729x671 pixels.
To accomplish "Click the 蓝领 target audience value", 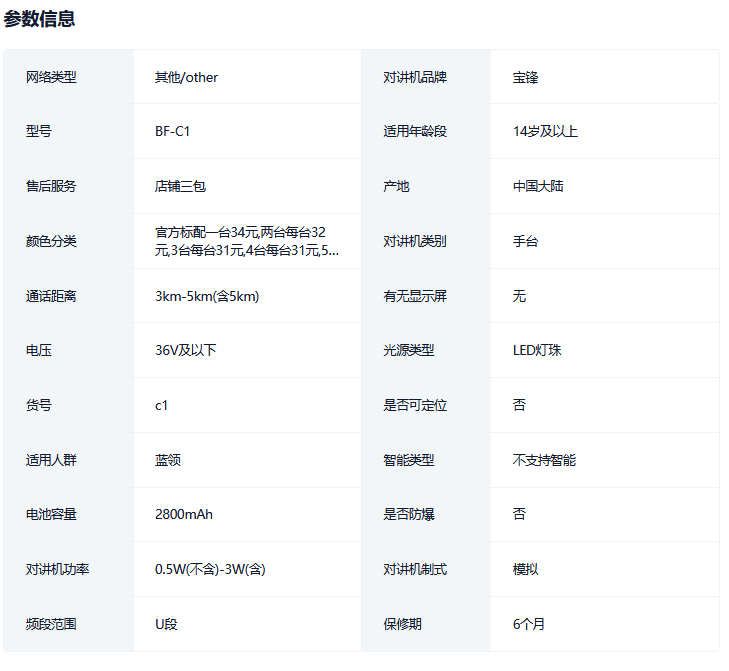I will point(168,460).
